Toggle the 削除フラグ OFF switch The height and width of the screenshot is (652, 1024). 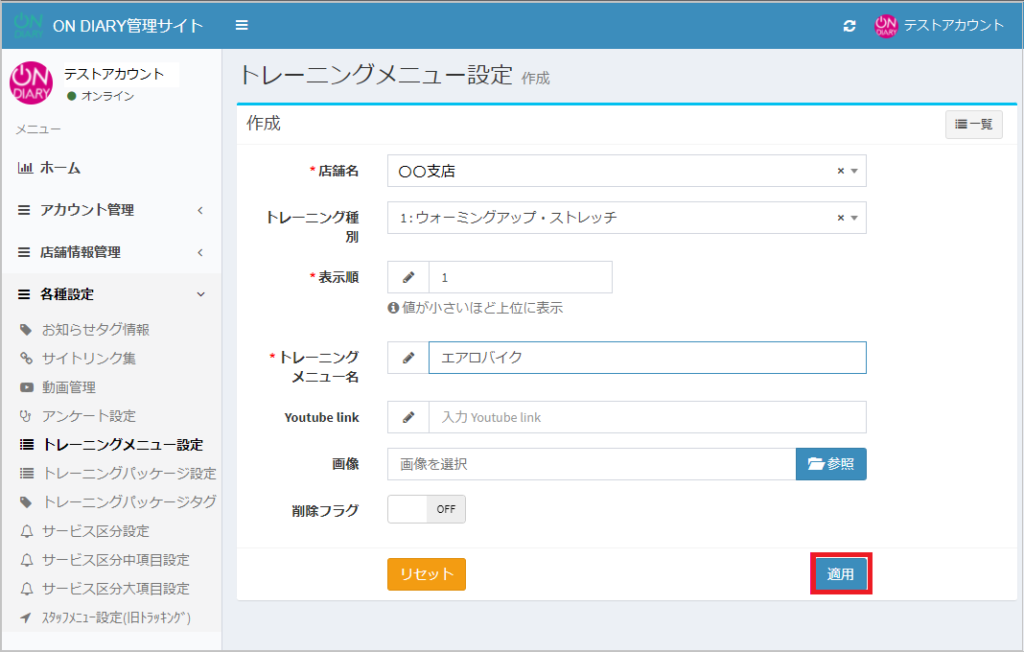[x=426, y=509]
